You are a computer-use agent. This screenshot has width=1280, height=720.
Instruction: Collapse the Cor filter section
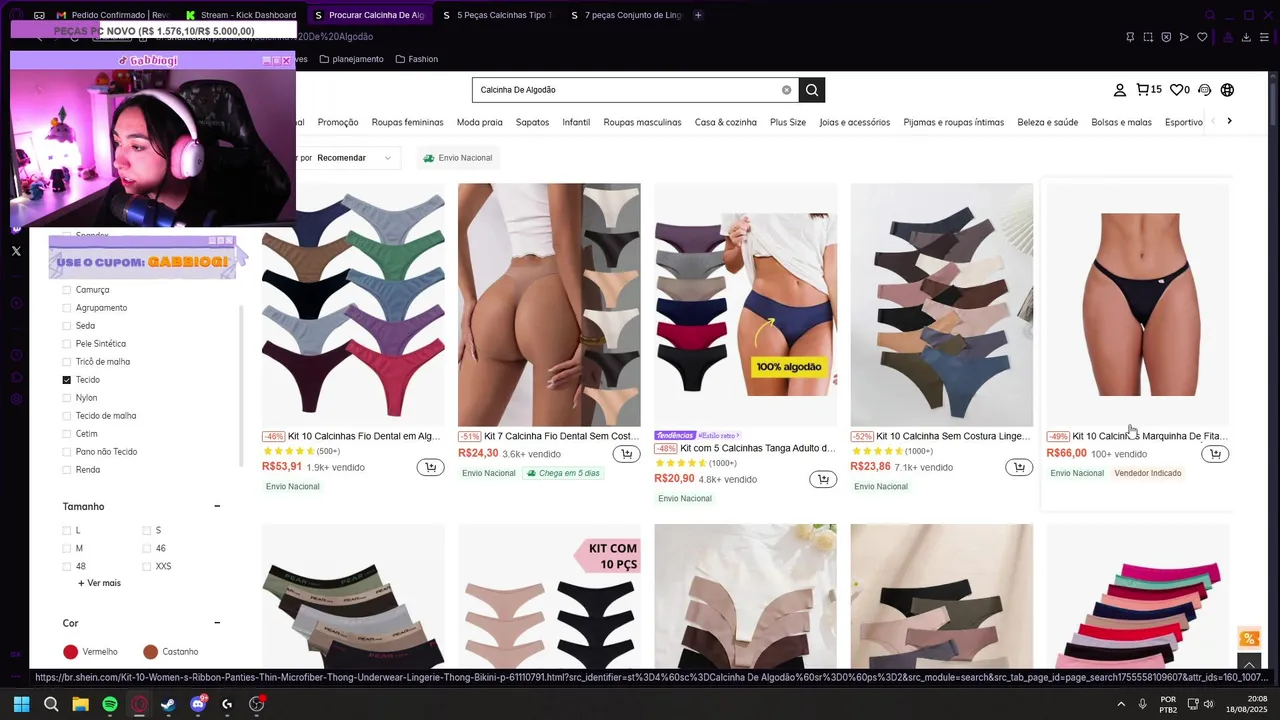pyautogui.click(x=217, y=623)
